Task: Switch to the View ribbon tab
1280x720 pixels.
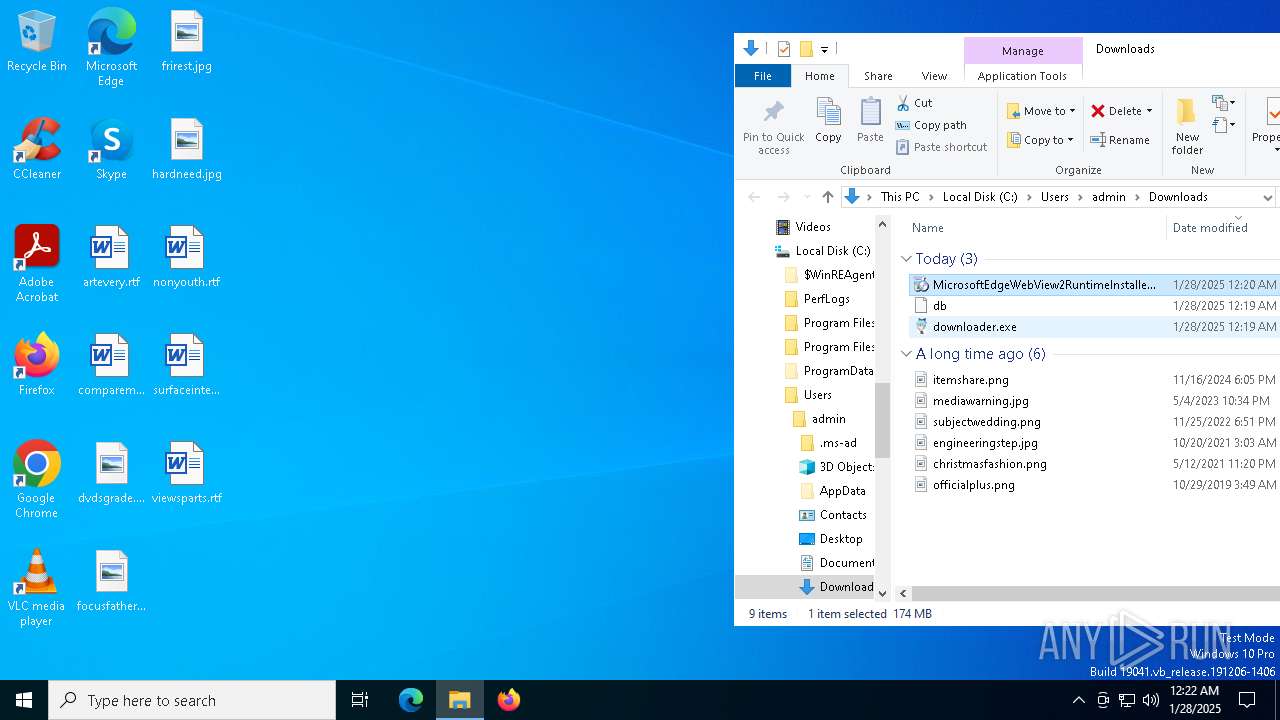Action: point(934,76)
